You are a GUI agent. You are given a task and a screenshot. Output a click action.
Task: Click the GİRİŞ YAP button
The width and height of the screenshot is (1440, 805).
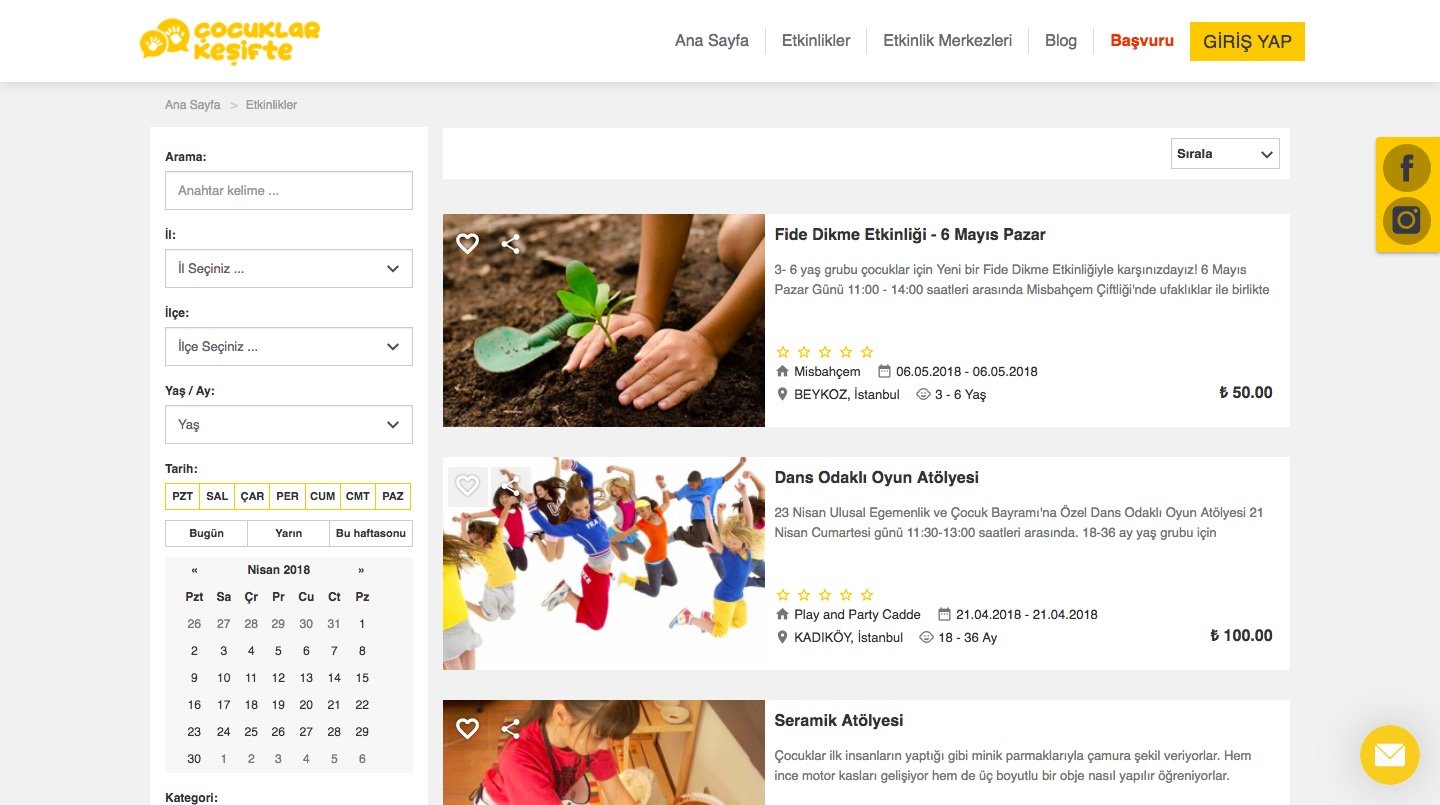pos(1247,41)
